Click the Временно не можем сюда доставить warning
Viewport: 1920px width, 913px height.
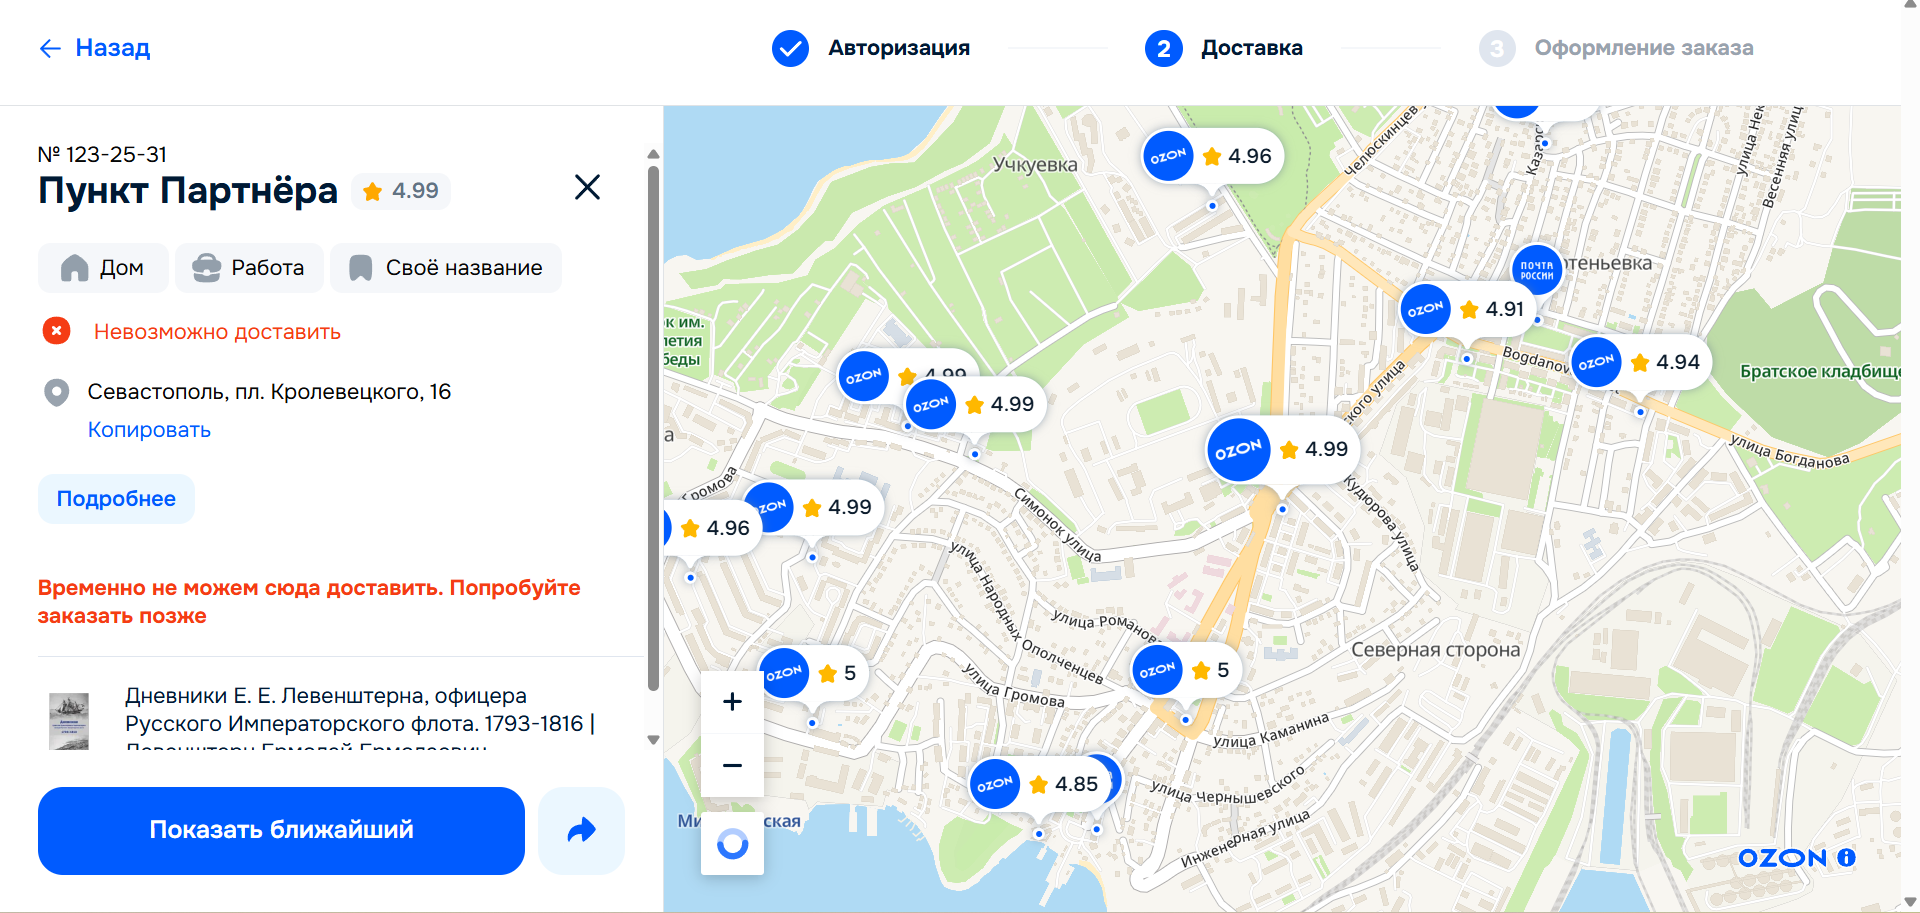[x=309, y=602]
